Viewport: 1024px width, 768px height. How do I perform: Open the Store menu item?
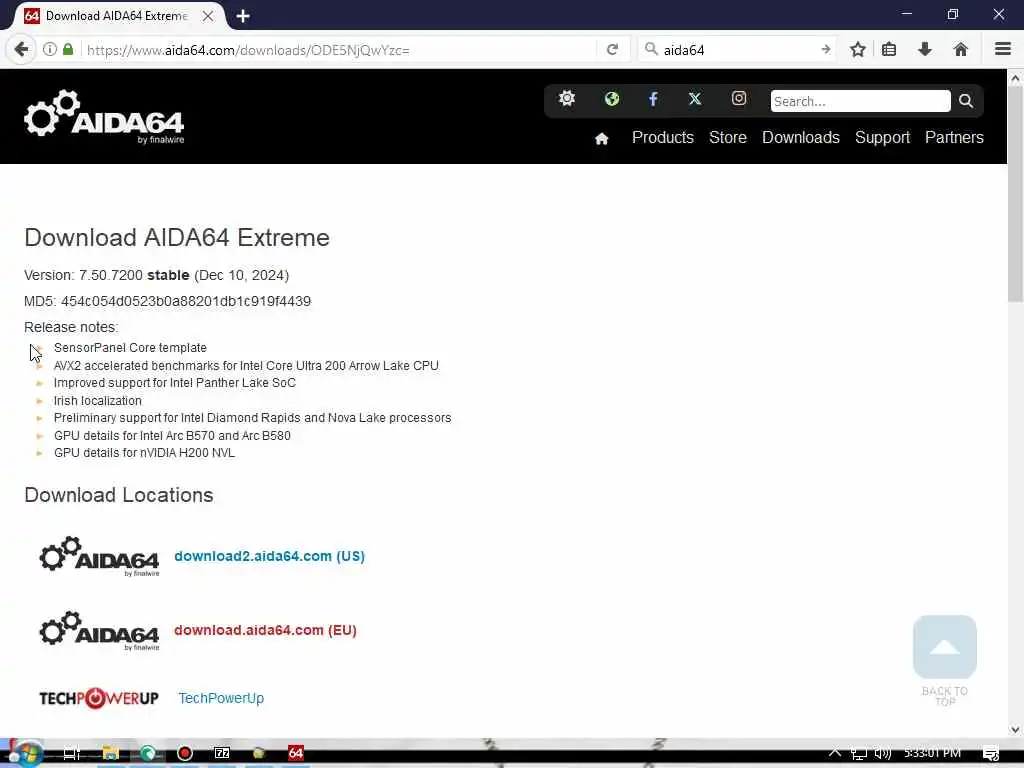pos(728,138)
